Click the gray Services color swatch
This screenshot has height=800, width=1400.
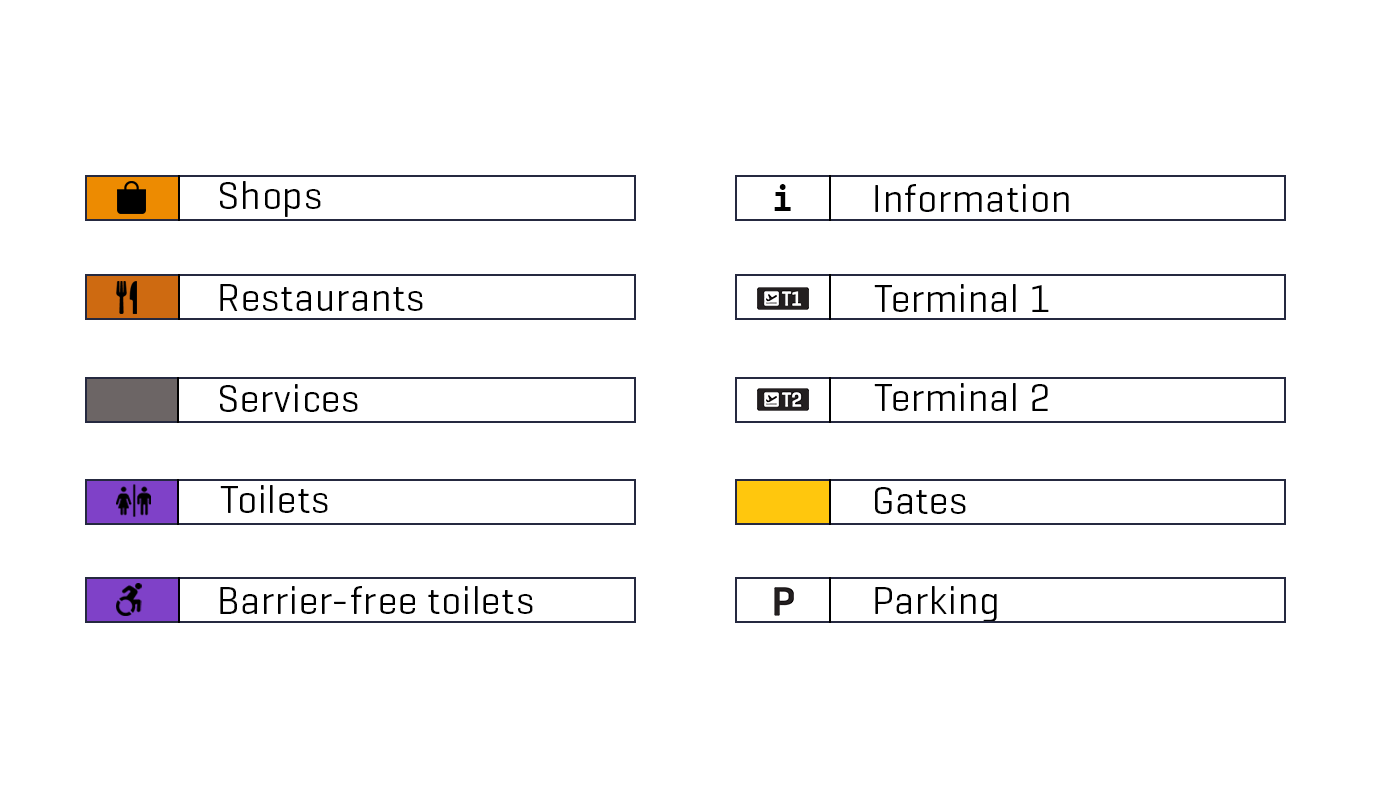pyautogui.click(x=132, y=400)
